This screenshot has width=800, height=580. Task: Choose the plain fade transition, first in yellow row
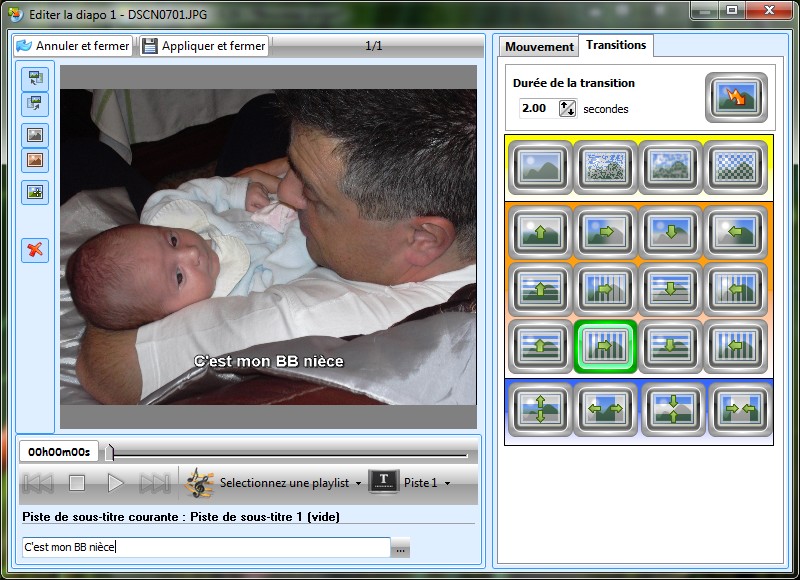[540, 166]
